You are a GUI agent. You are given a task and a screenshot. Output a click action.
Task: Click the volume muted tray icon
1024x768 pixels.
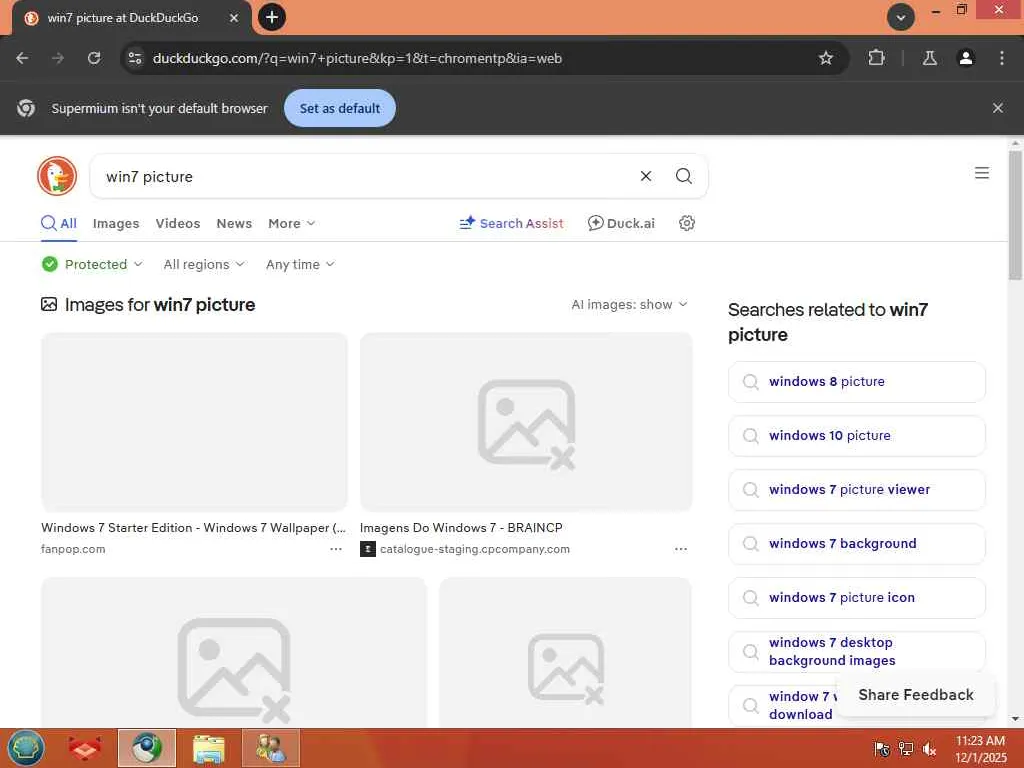click(929, 748)
